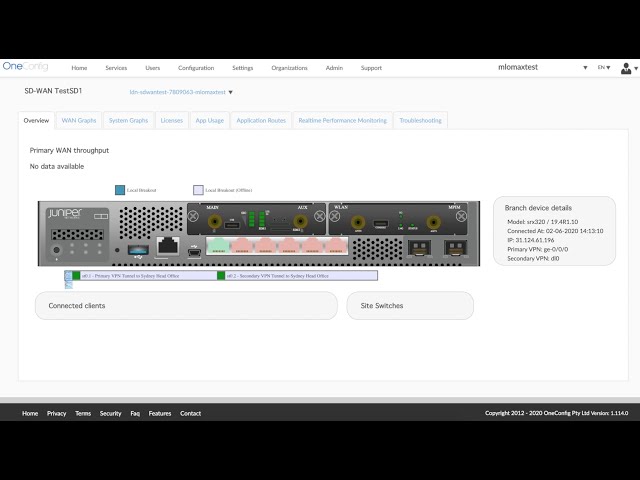Click the Branch device details panel heading
The image size is (640, 480).
click(x=538, y=208)
